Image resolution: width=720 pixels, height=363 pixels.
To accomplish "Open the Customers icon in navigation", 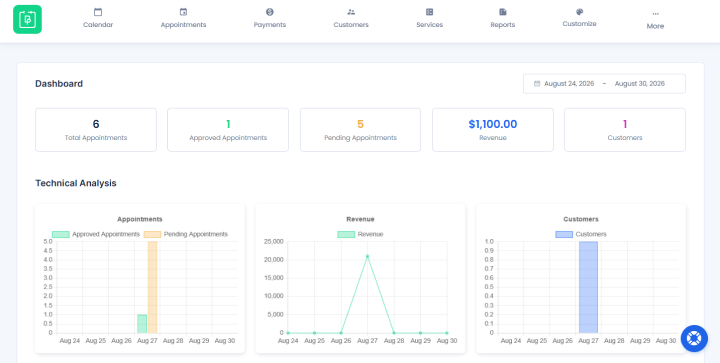I will [351, 12].
